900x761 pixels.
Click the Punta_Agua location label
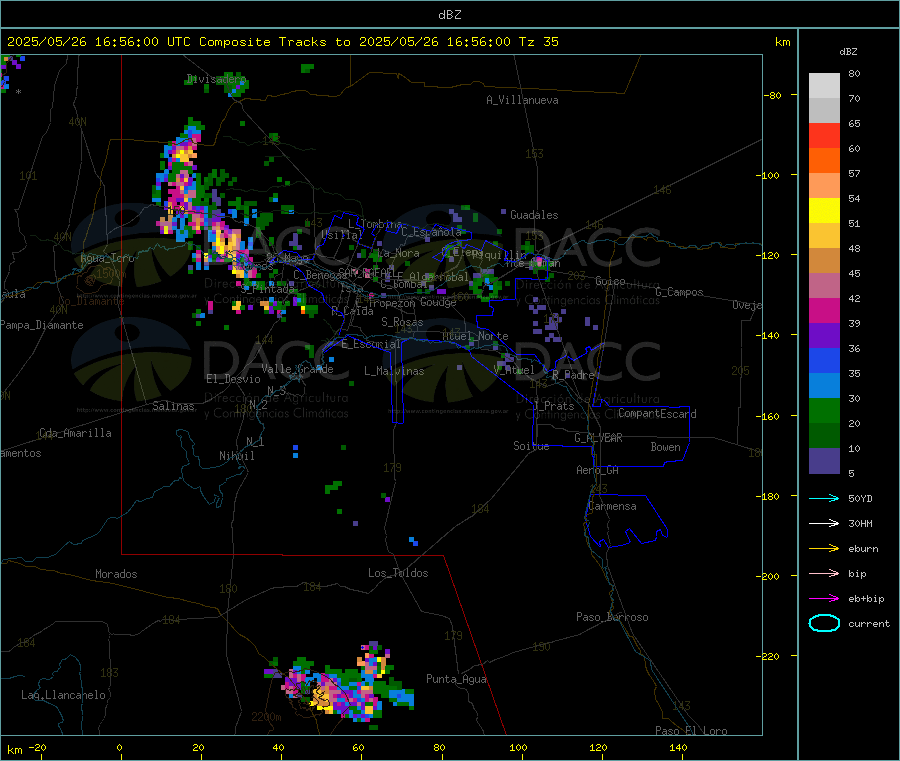click(x=456, y=679)
